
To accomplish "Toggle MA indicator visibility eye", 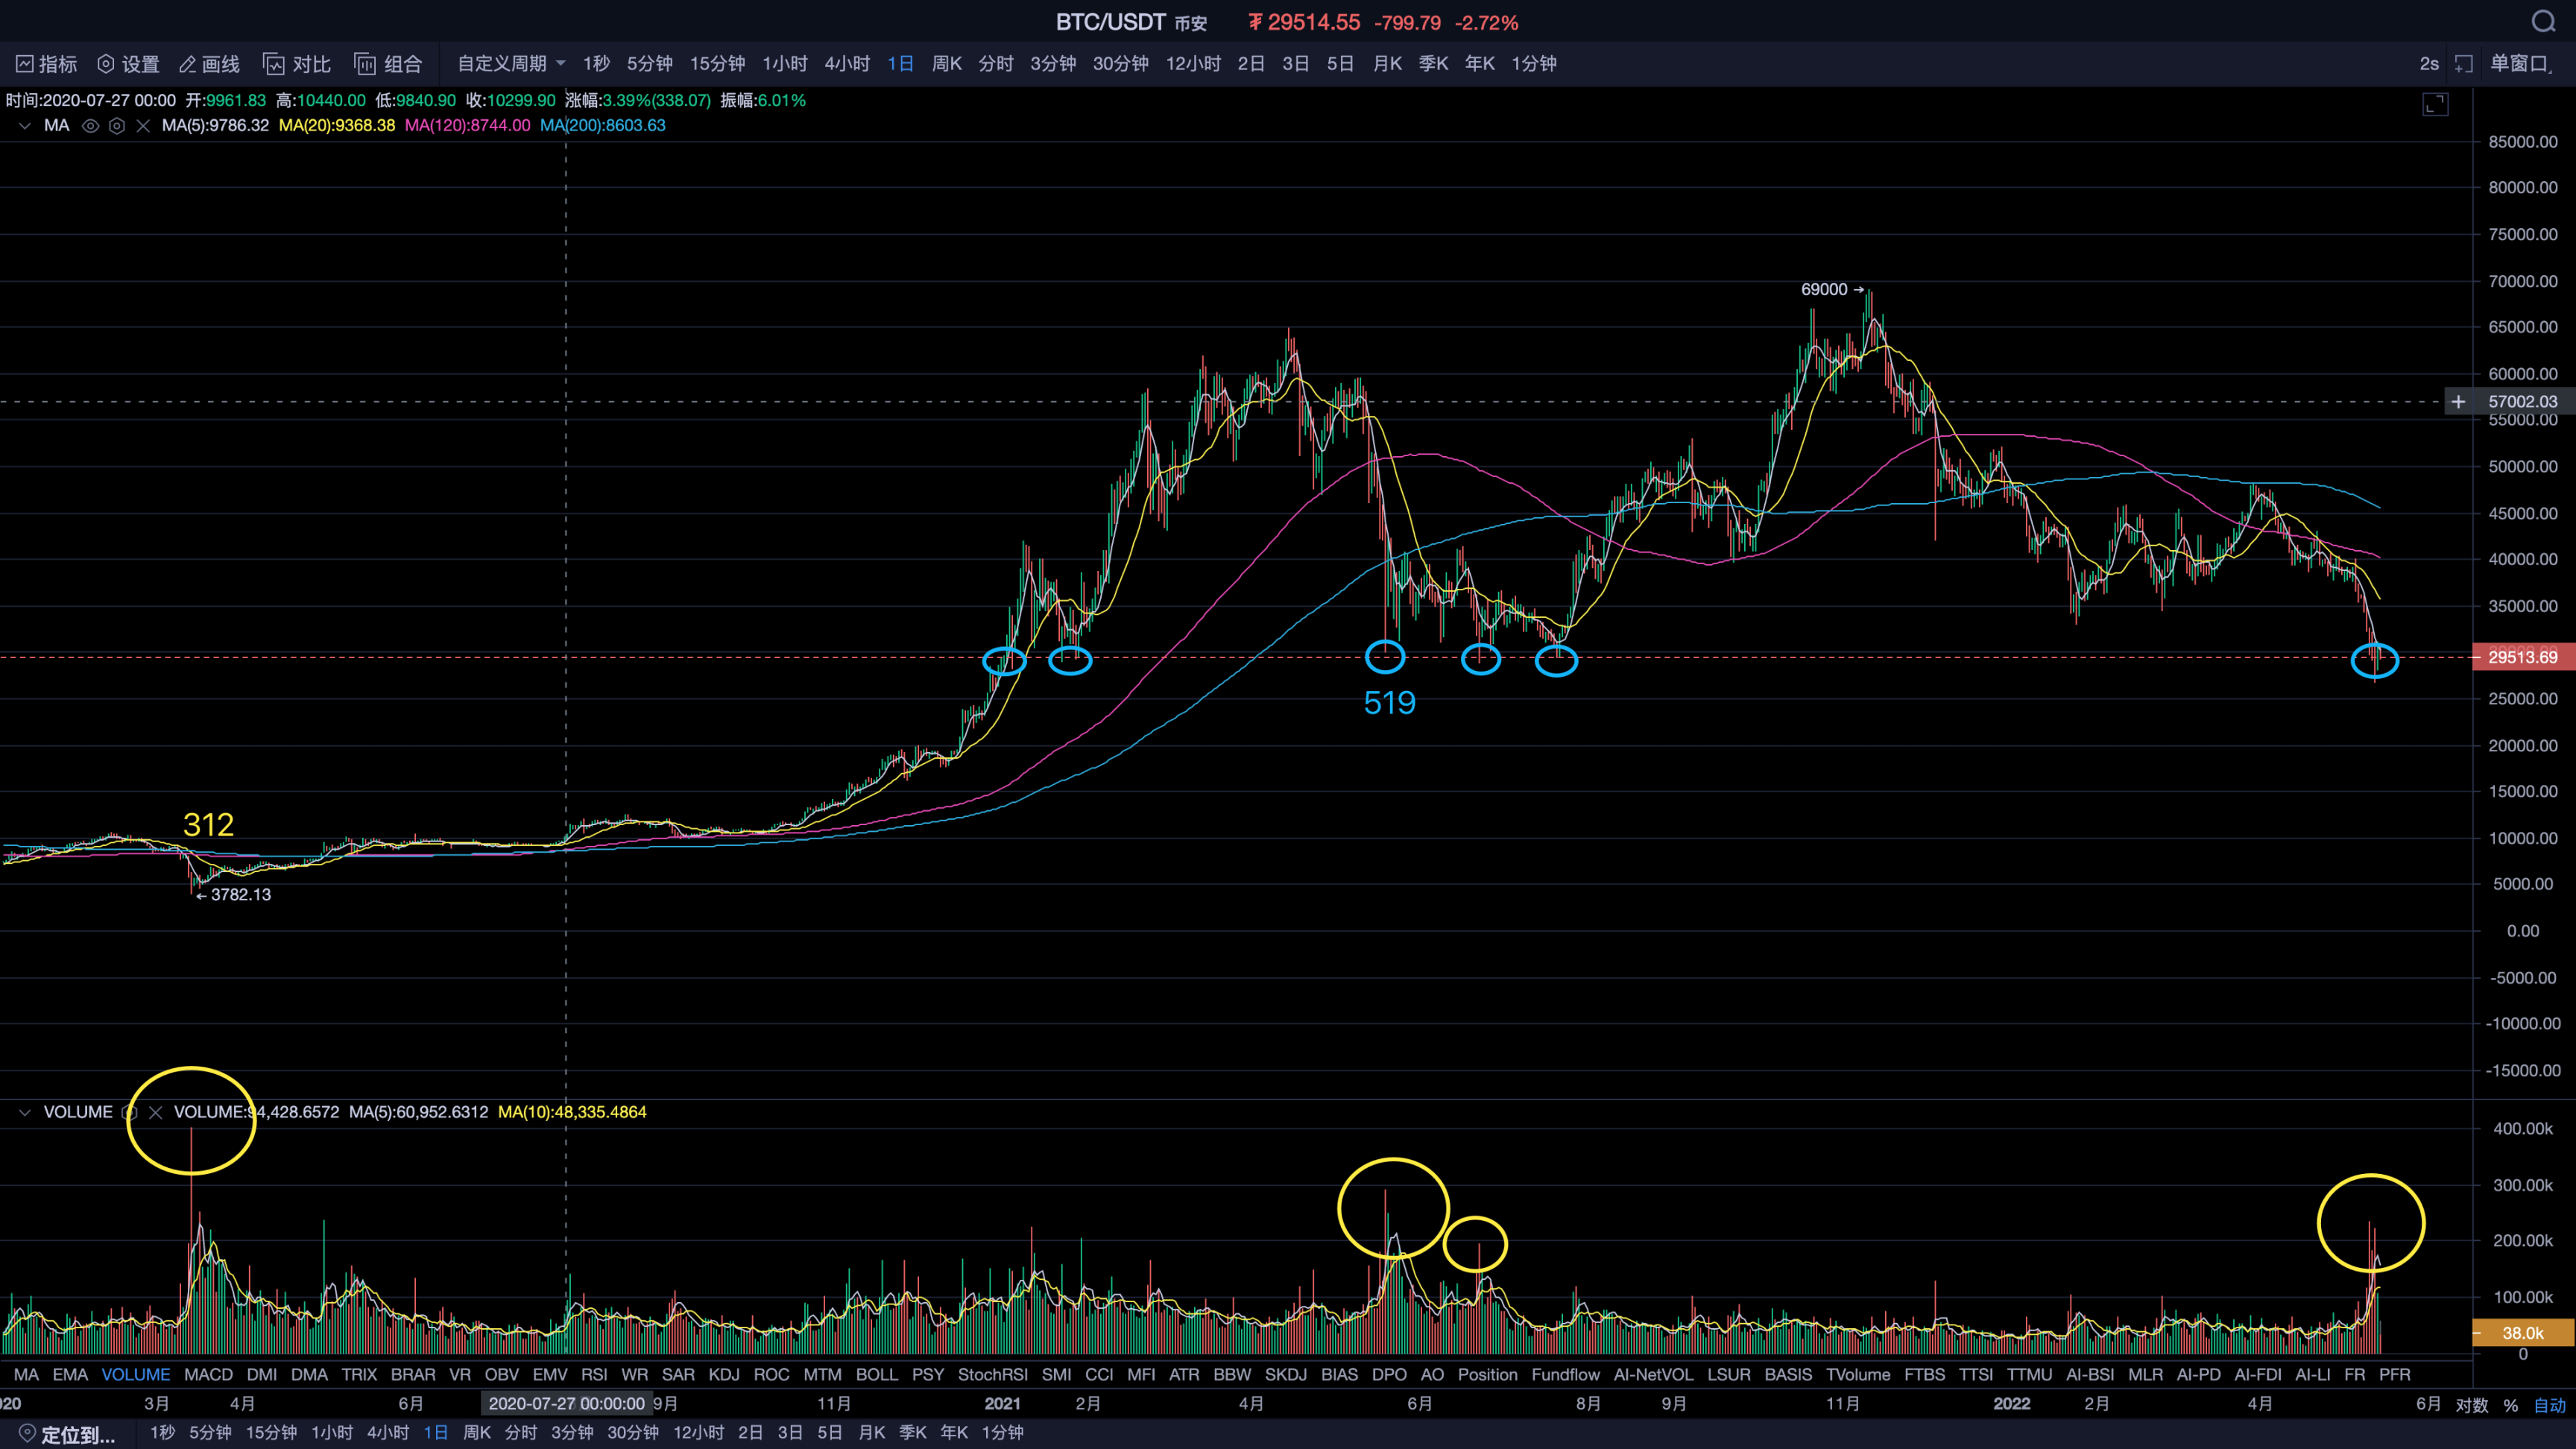I will pos(90,126).
